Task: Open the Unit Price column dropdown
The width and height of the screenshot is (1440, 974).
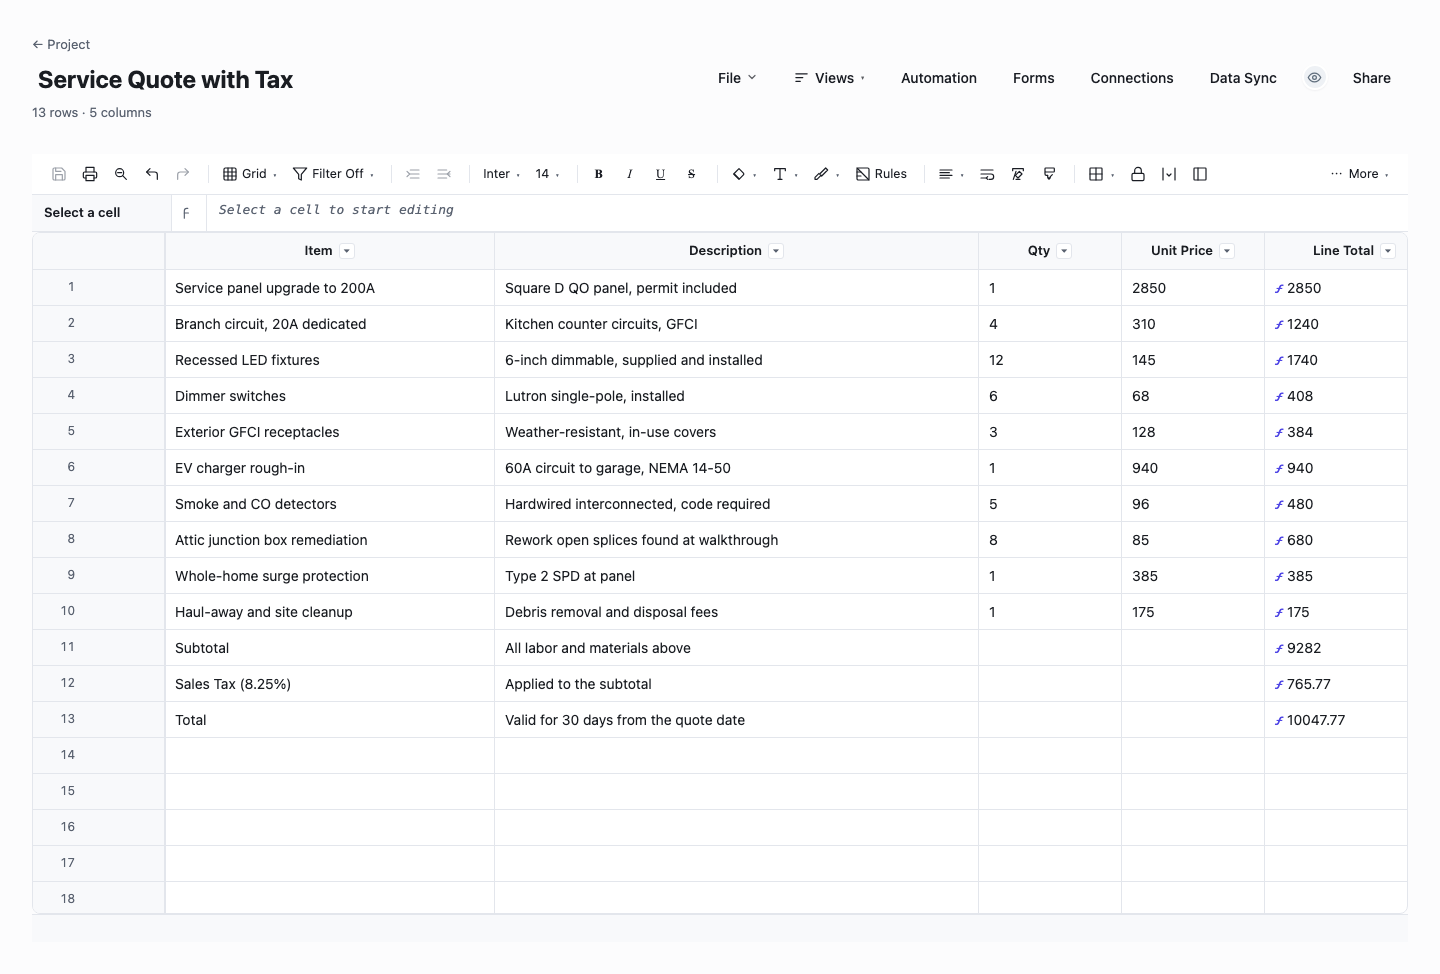Action: tap(1227, 251)
